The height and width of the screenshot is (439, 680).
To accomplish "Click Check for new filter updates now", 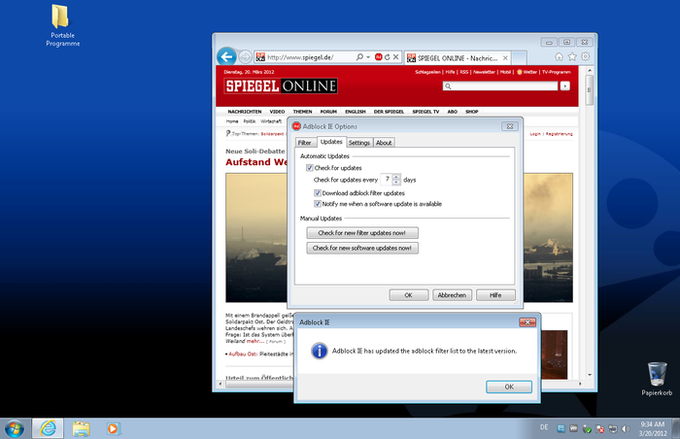I will pos(362,233).
